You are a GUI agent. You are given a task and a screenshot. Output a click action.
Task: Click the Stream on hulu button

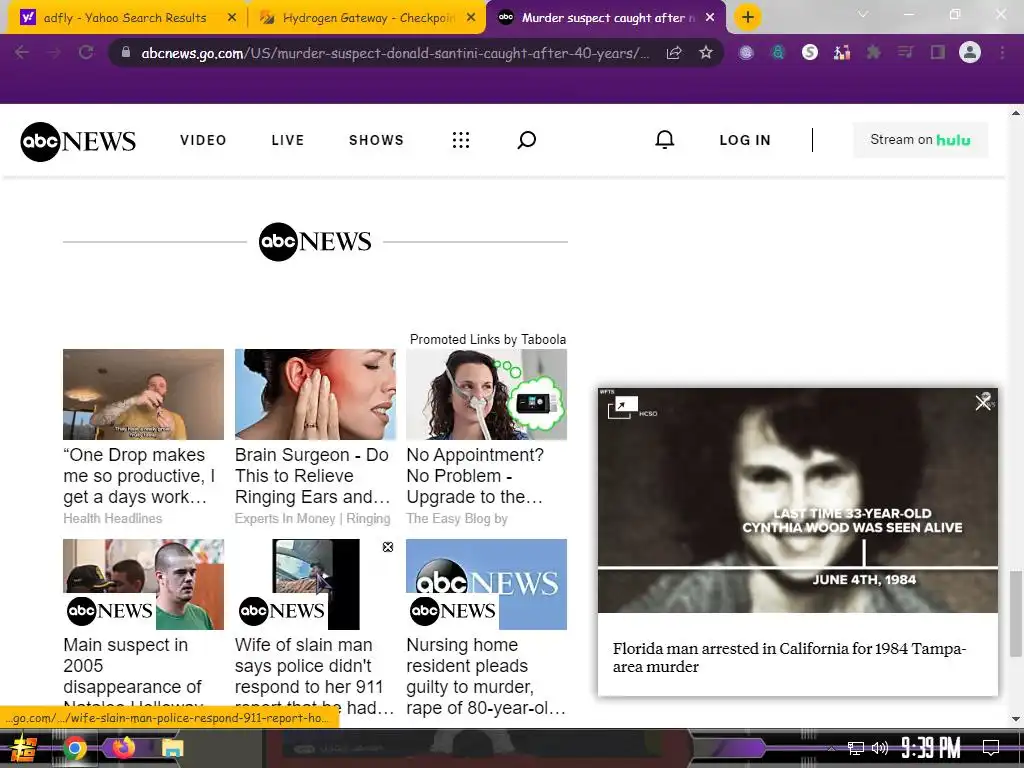(920, 140)
